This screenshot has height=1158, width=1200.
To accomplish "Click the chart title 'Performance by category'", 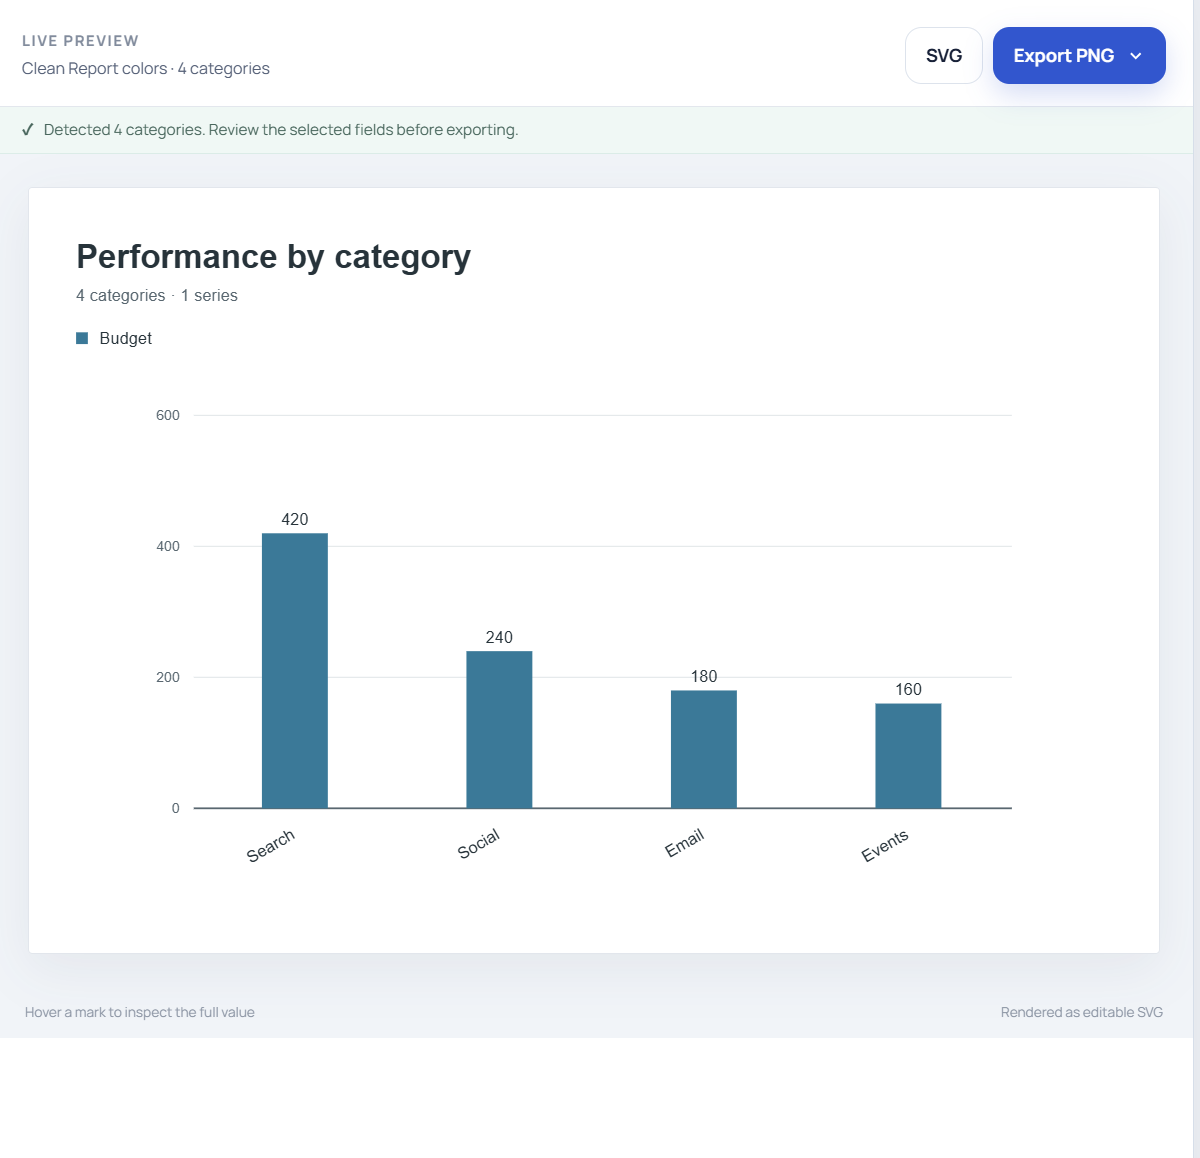I will [x=274, y=257].
